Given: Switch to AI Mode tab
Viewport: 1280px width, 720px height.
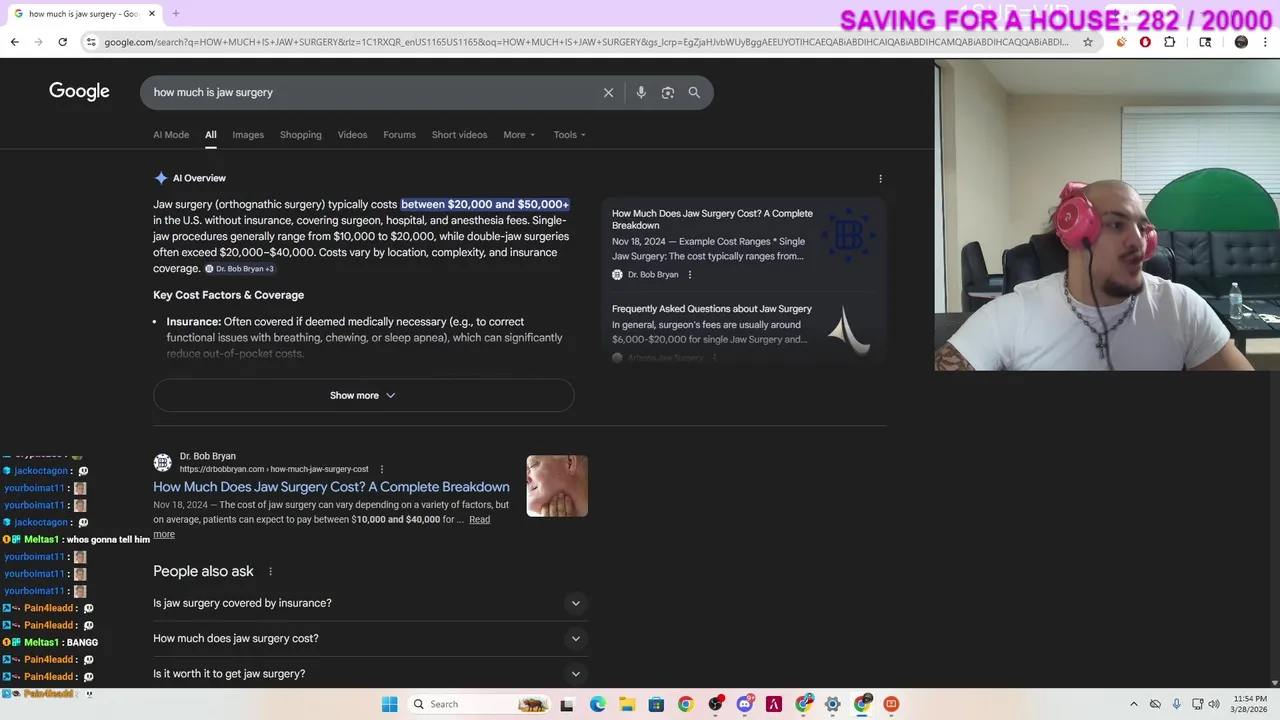Looking at the screenshot, I should tap(171, 135).
